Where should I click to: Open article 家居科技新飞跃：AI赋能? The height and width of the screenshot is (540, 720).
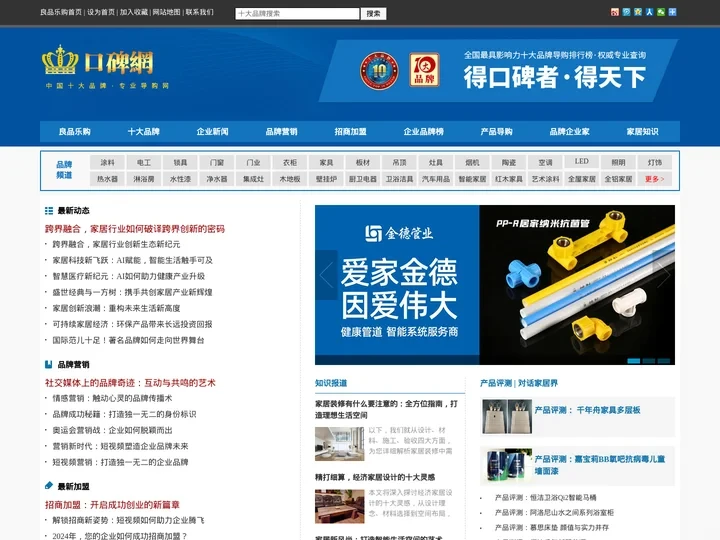point(133,260)
